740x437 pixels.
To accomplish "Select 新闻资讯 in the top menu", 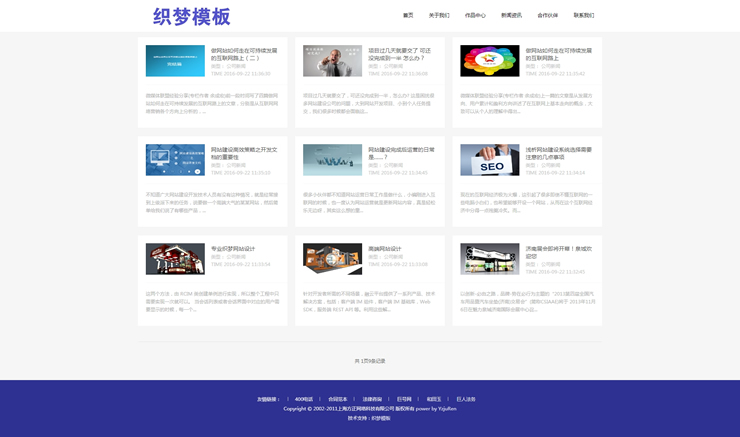I will [x=511, y=15].
